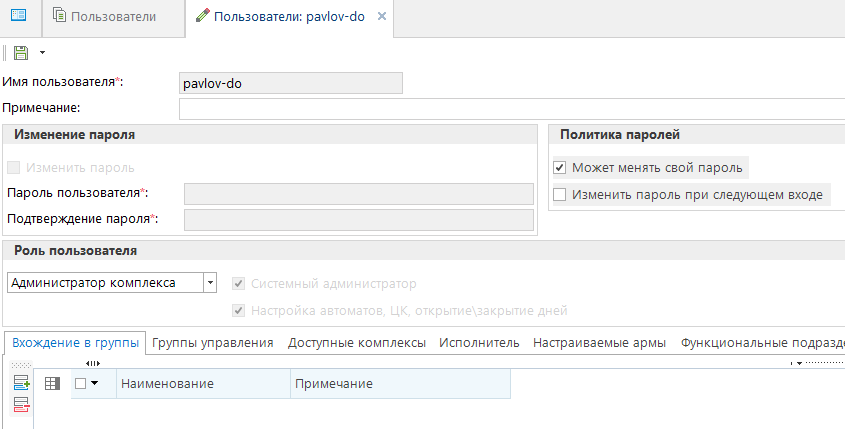Open the workspace home icon tab
845x429 pixels.
tap(18, 15)
